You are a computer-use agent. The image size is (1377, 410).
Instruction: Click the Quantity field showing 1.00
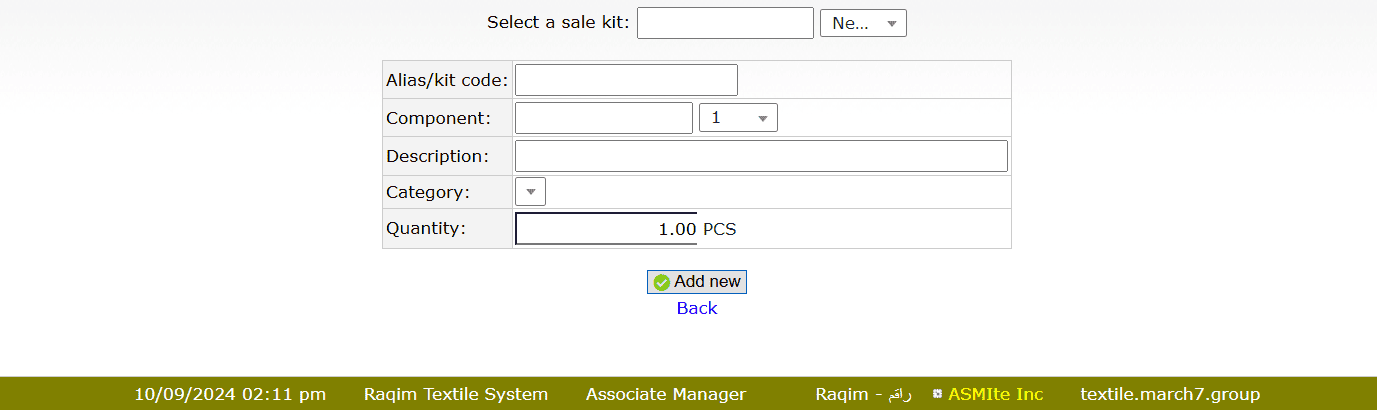[x=606, y=229]
